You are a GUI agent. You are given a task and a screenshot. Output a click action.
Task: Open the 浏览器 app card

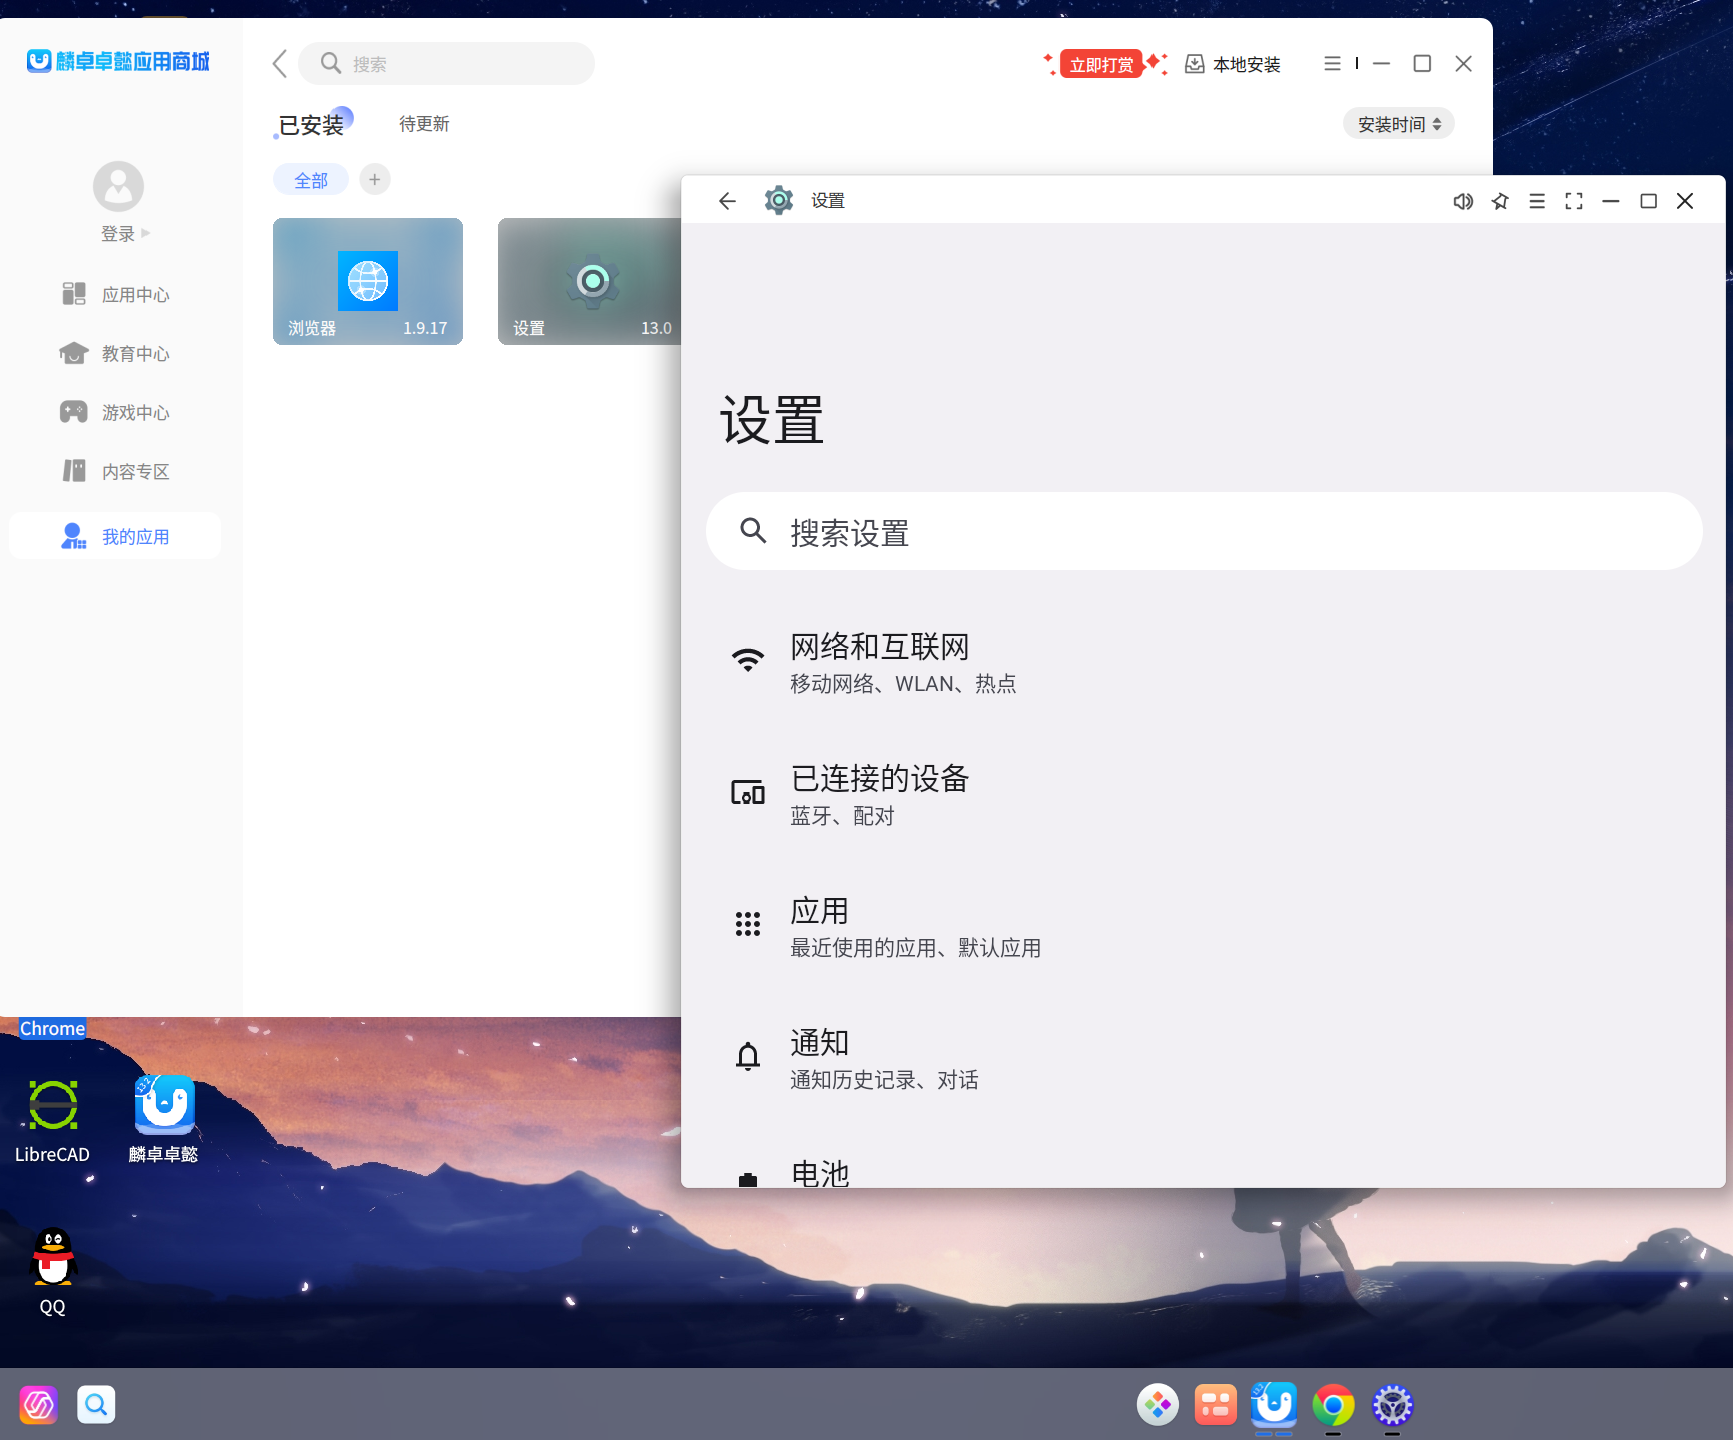click(368, 281)
